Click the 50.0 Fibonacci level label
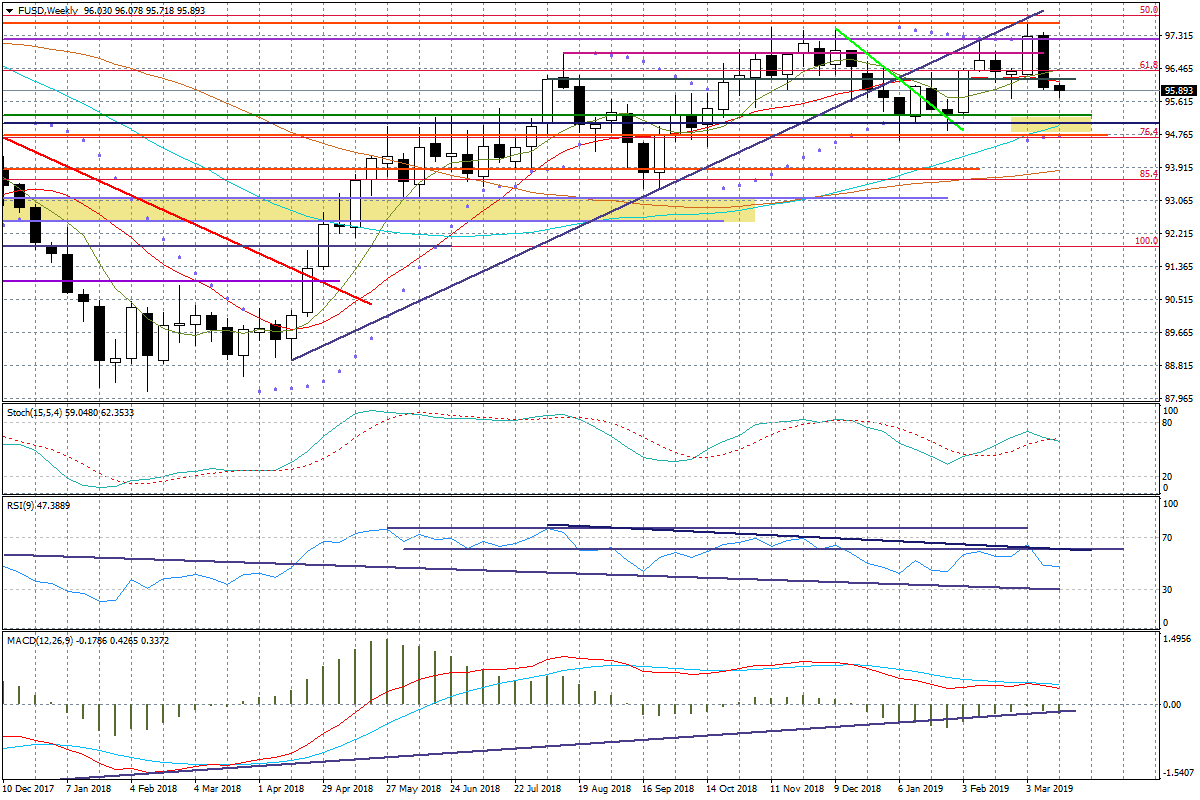The height and width of the screenshot is (800, 1200). click(x=1149, y=9)
